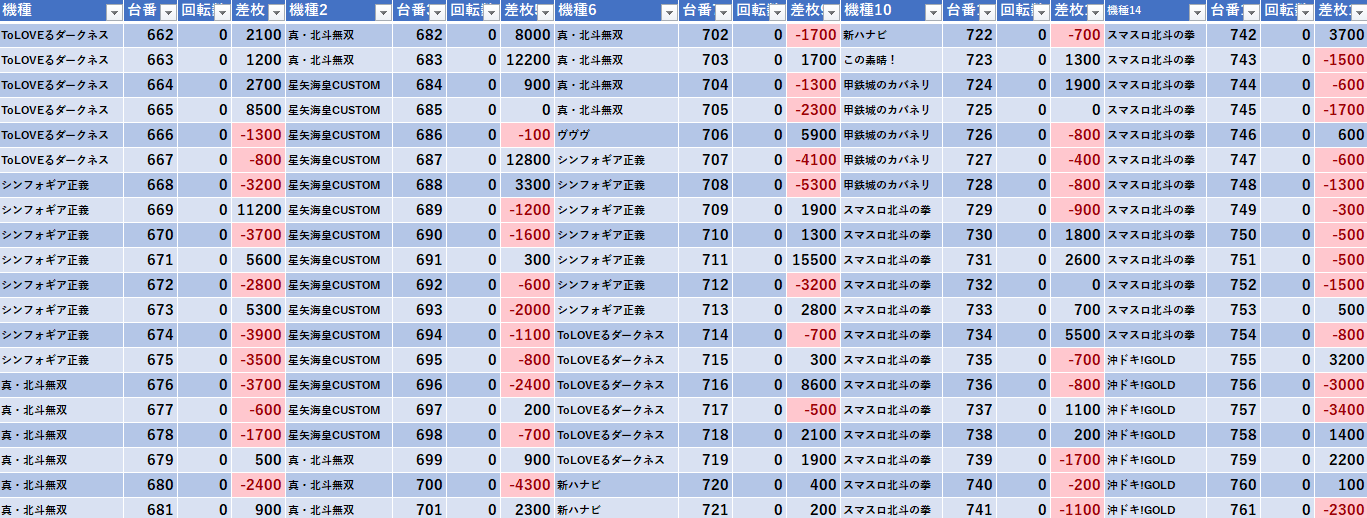1367x518 pixels.
Task: Click 台番 cell 739
Action: pyautogui.click(x=970, y=460)
